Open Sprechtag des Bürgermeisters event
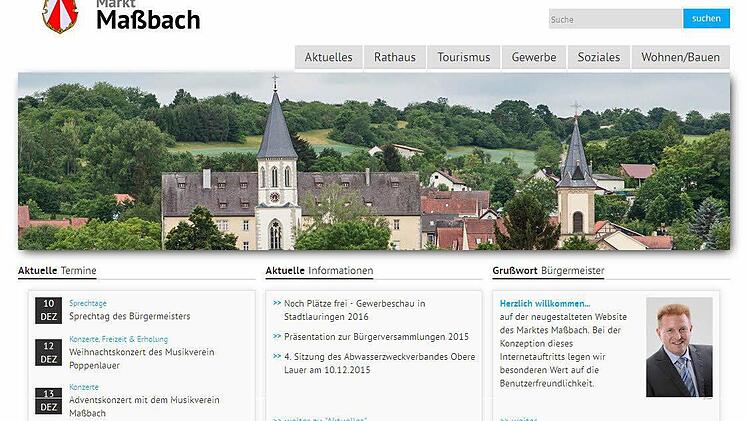 (x=130, y=316)
